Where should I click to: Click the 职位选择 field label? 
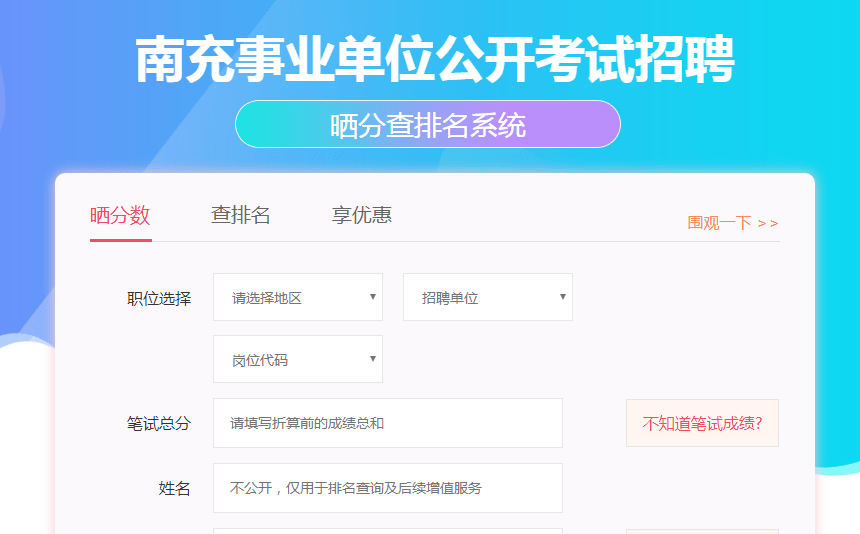click(x=159, y=298)
